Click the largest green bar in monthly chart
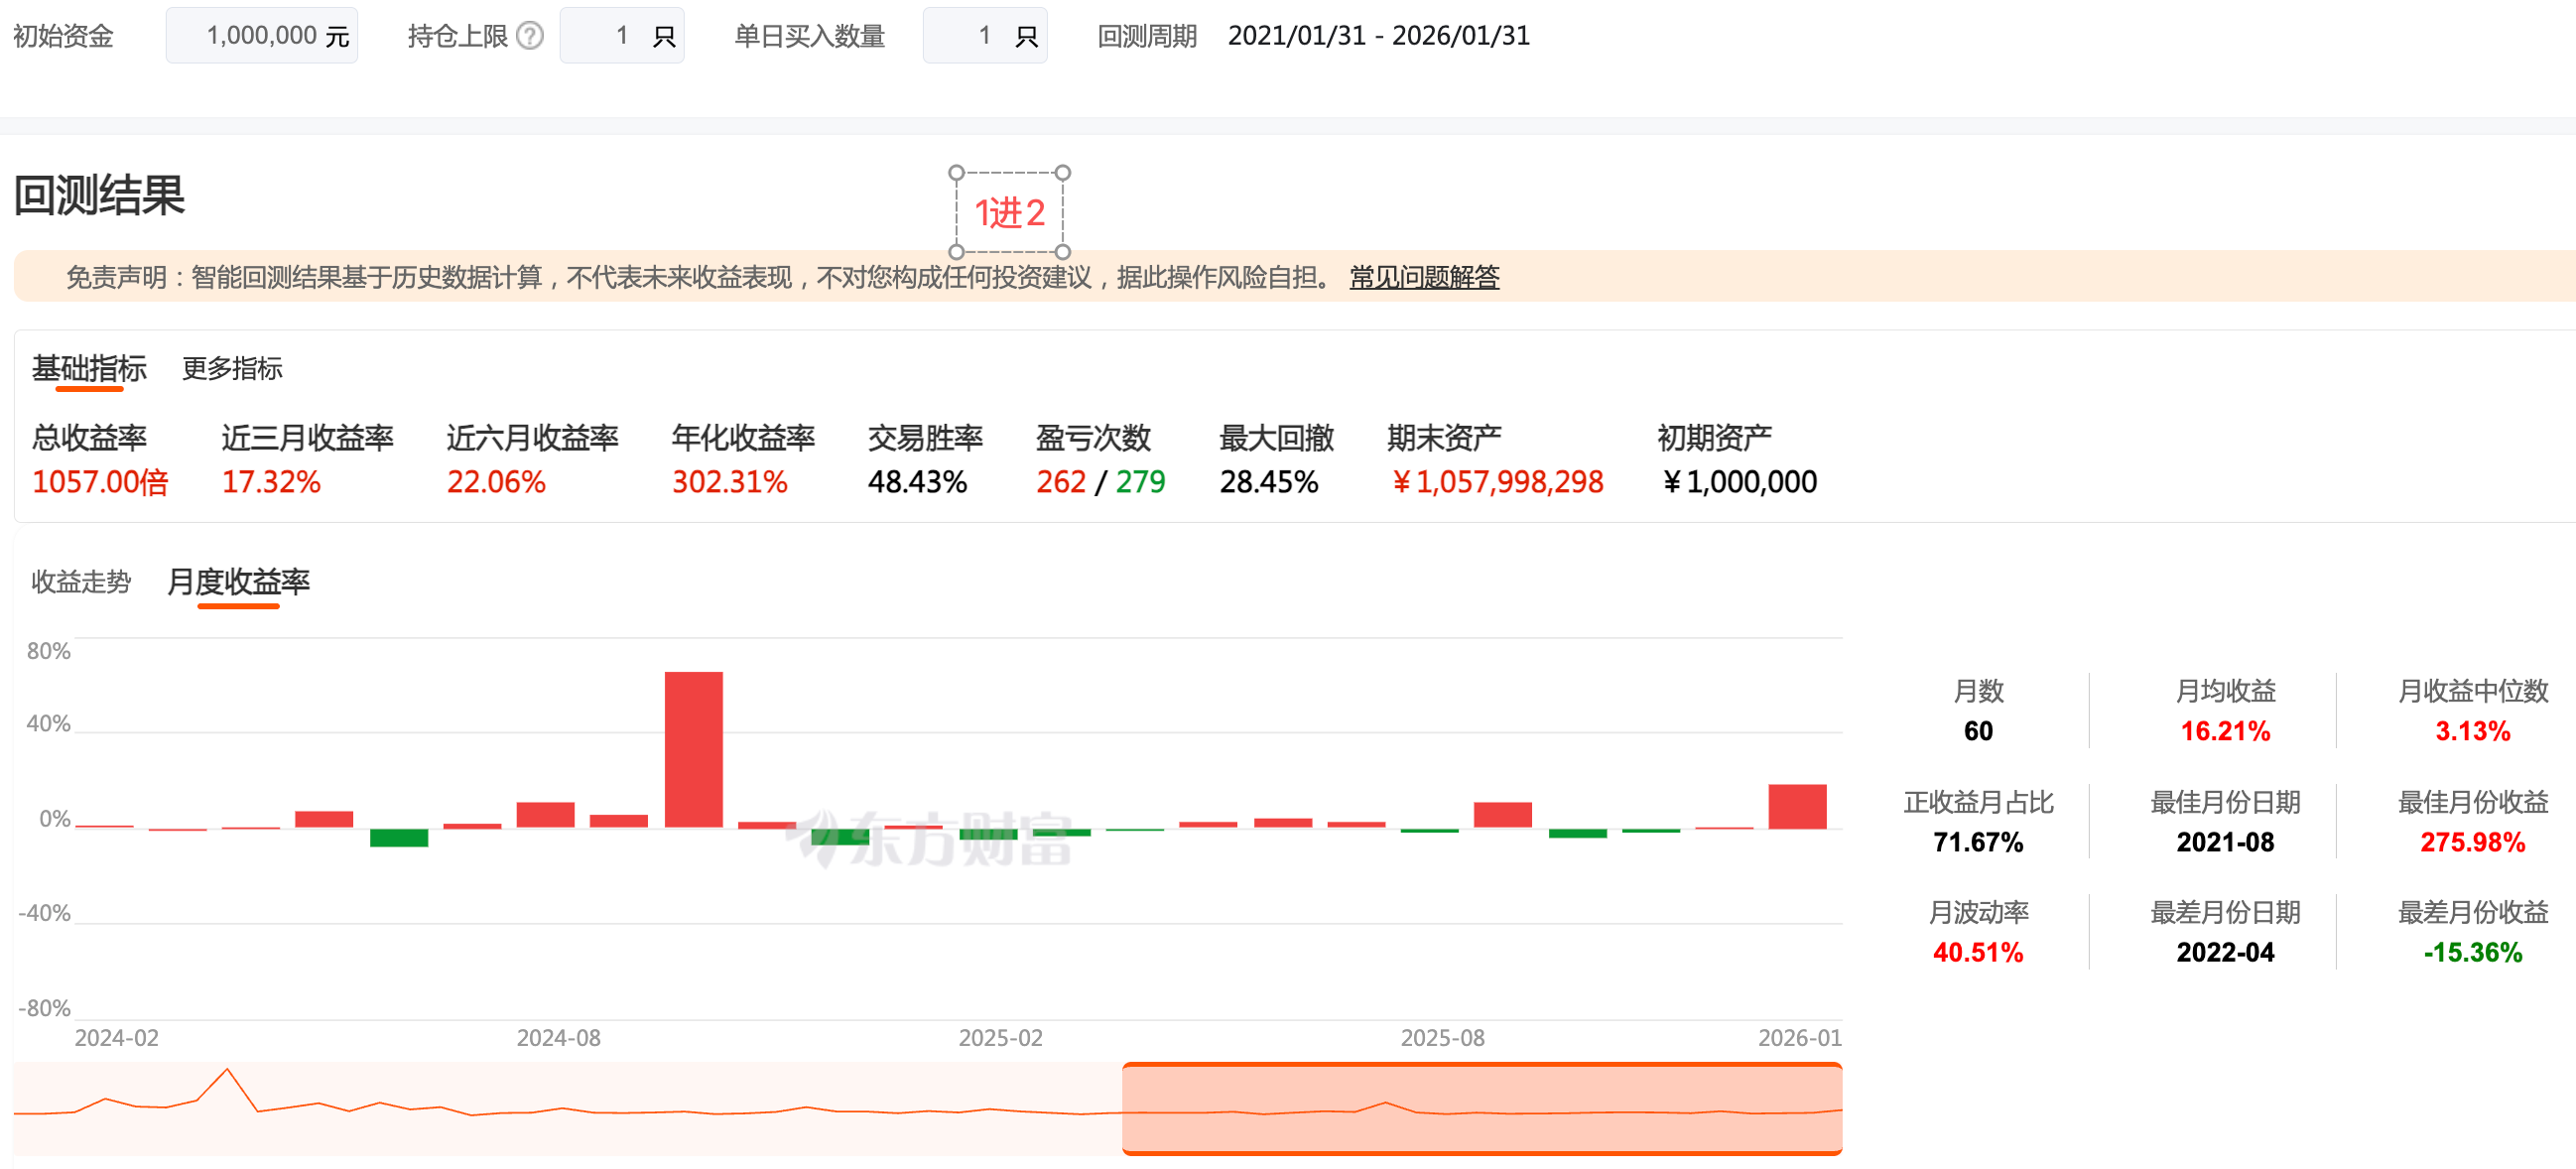The image size is (2576, 1169). (398, 838)
